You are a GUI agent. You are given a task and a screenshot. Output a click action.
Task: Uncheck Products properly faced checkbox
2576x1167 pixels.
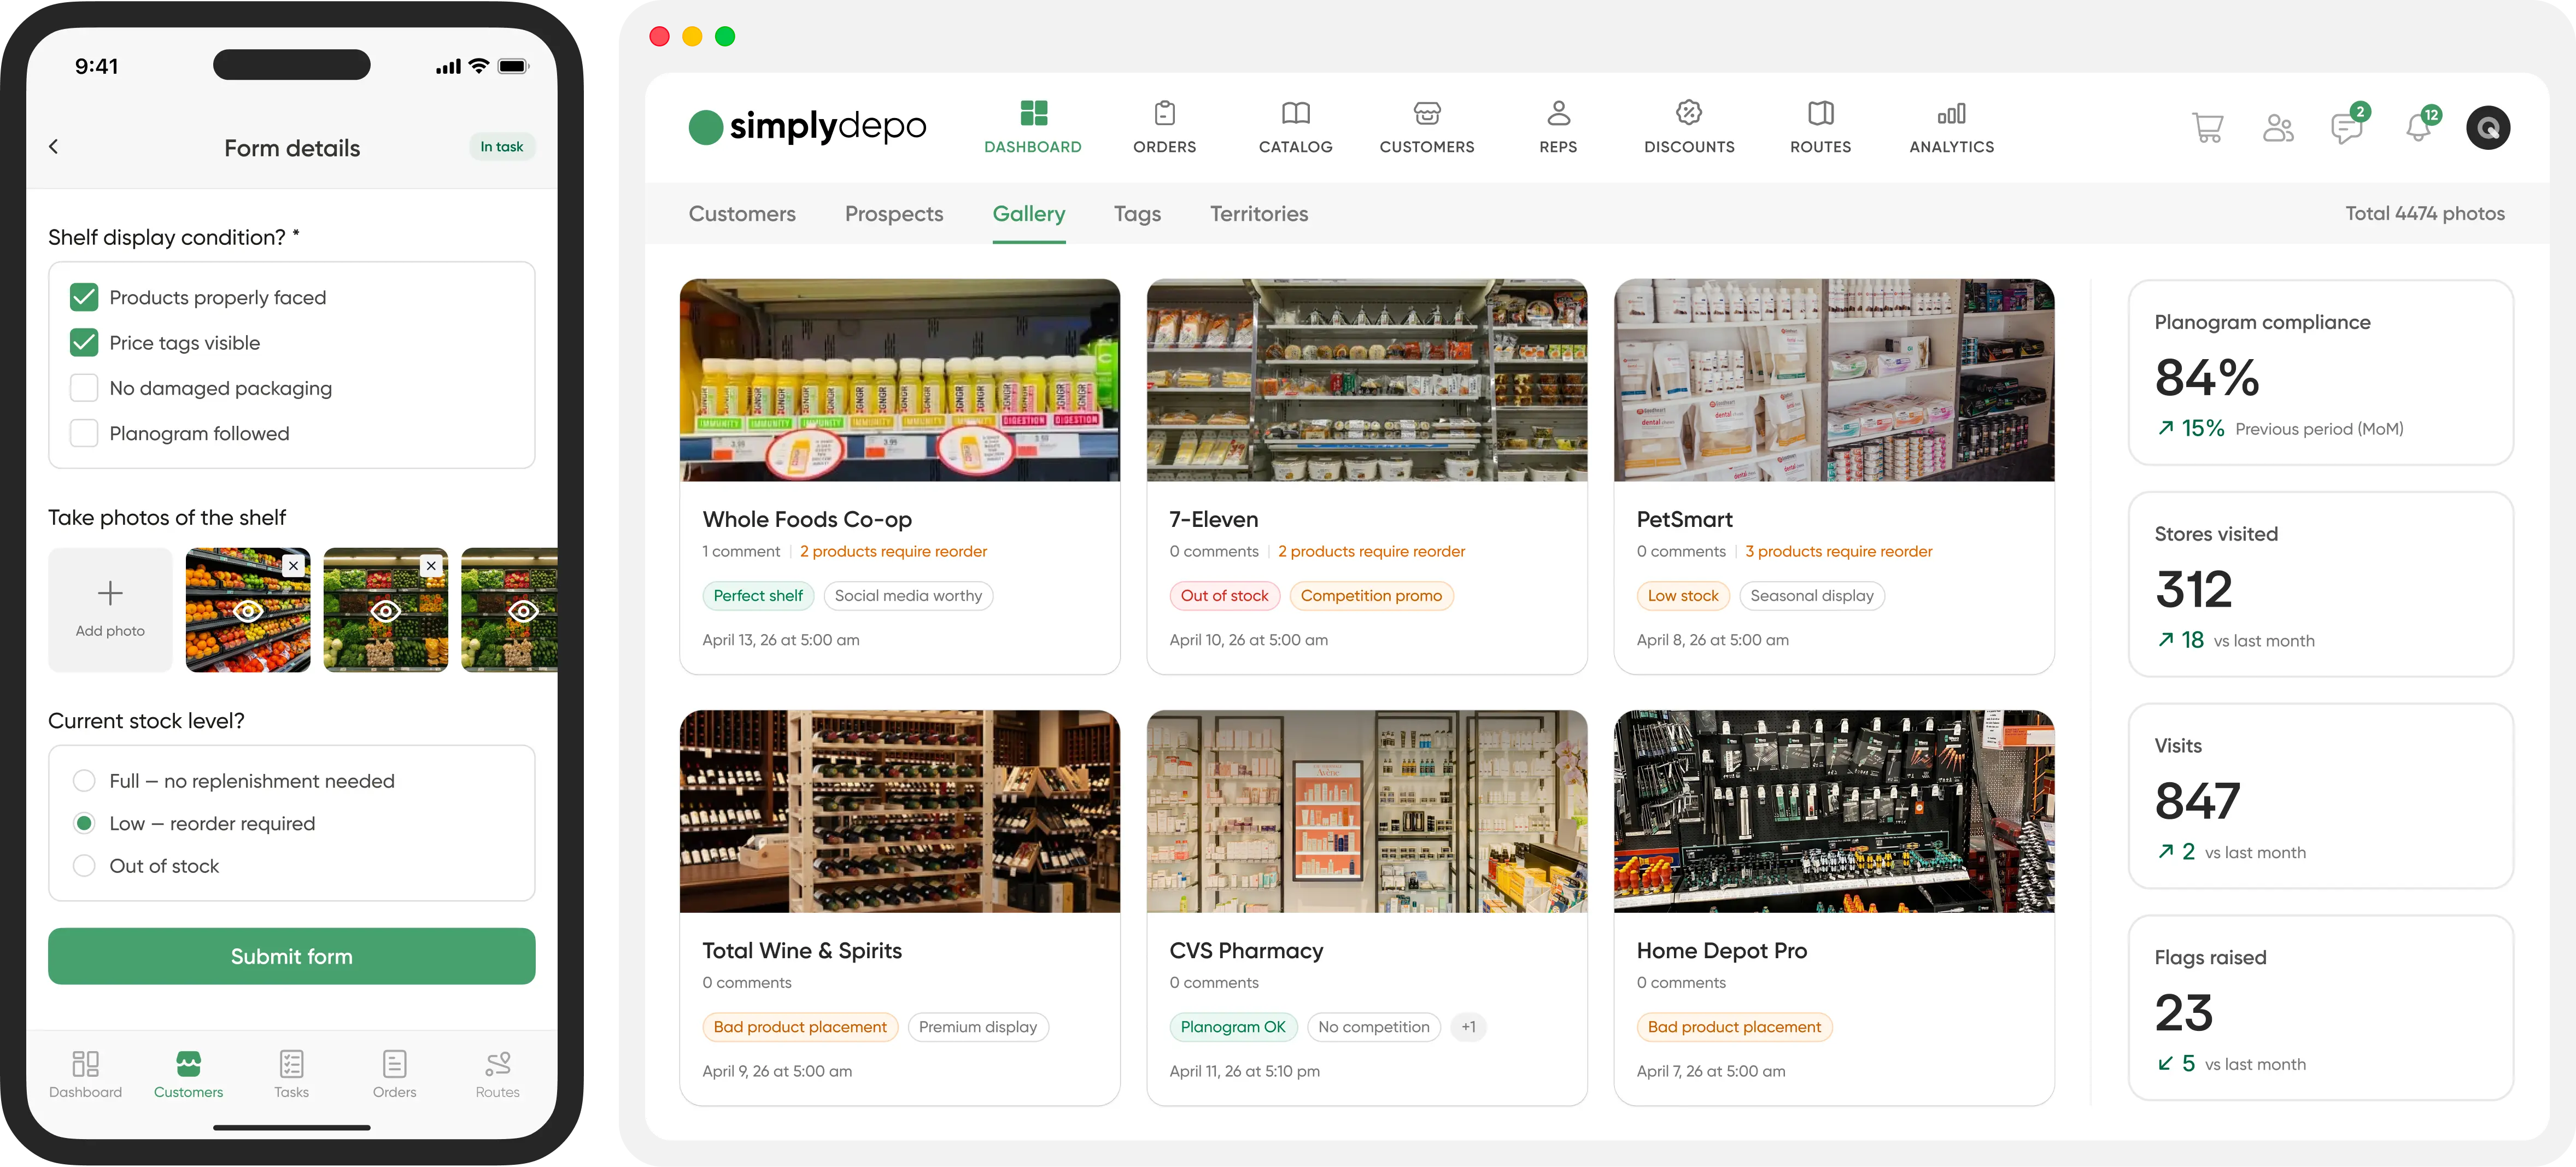84,297
